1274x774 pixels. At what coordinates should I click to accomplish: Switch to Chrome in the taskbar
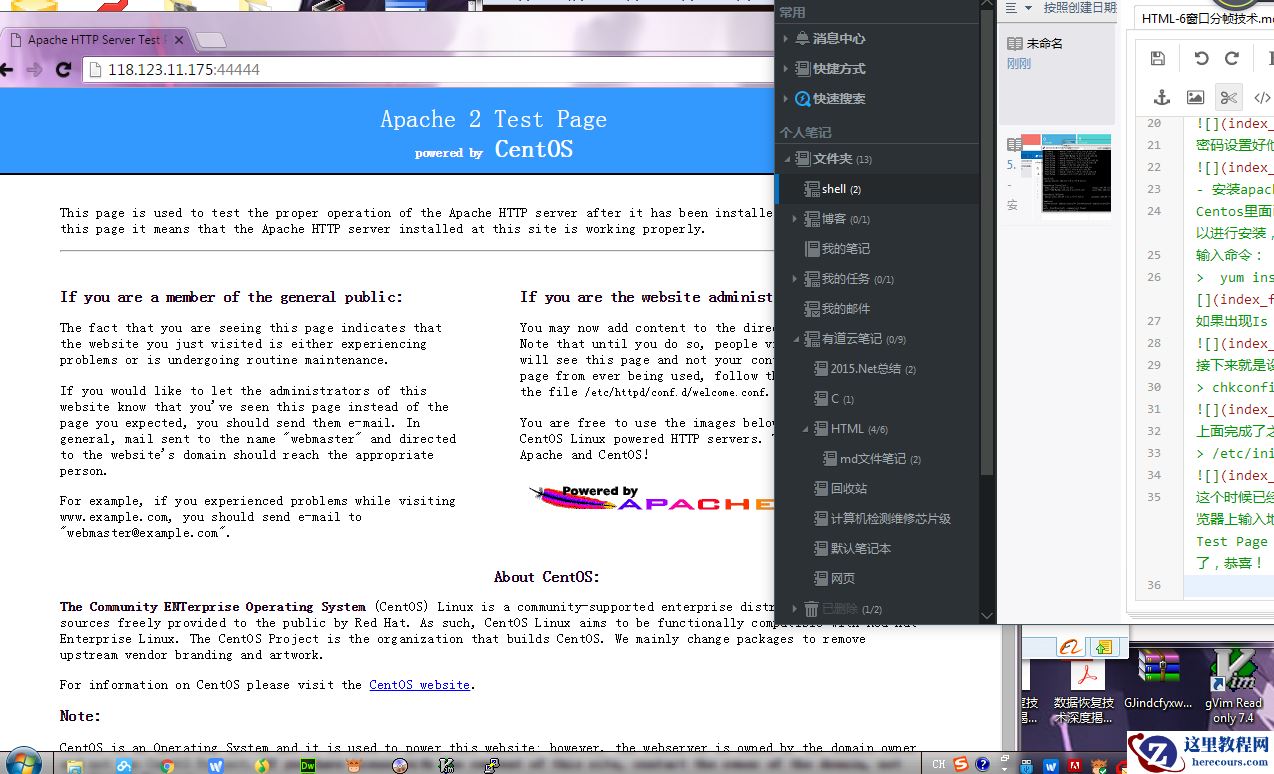coord(168,766)
